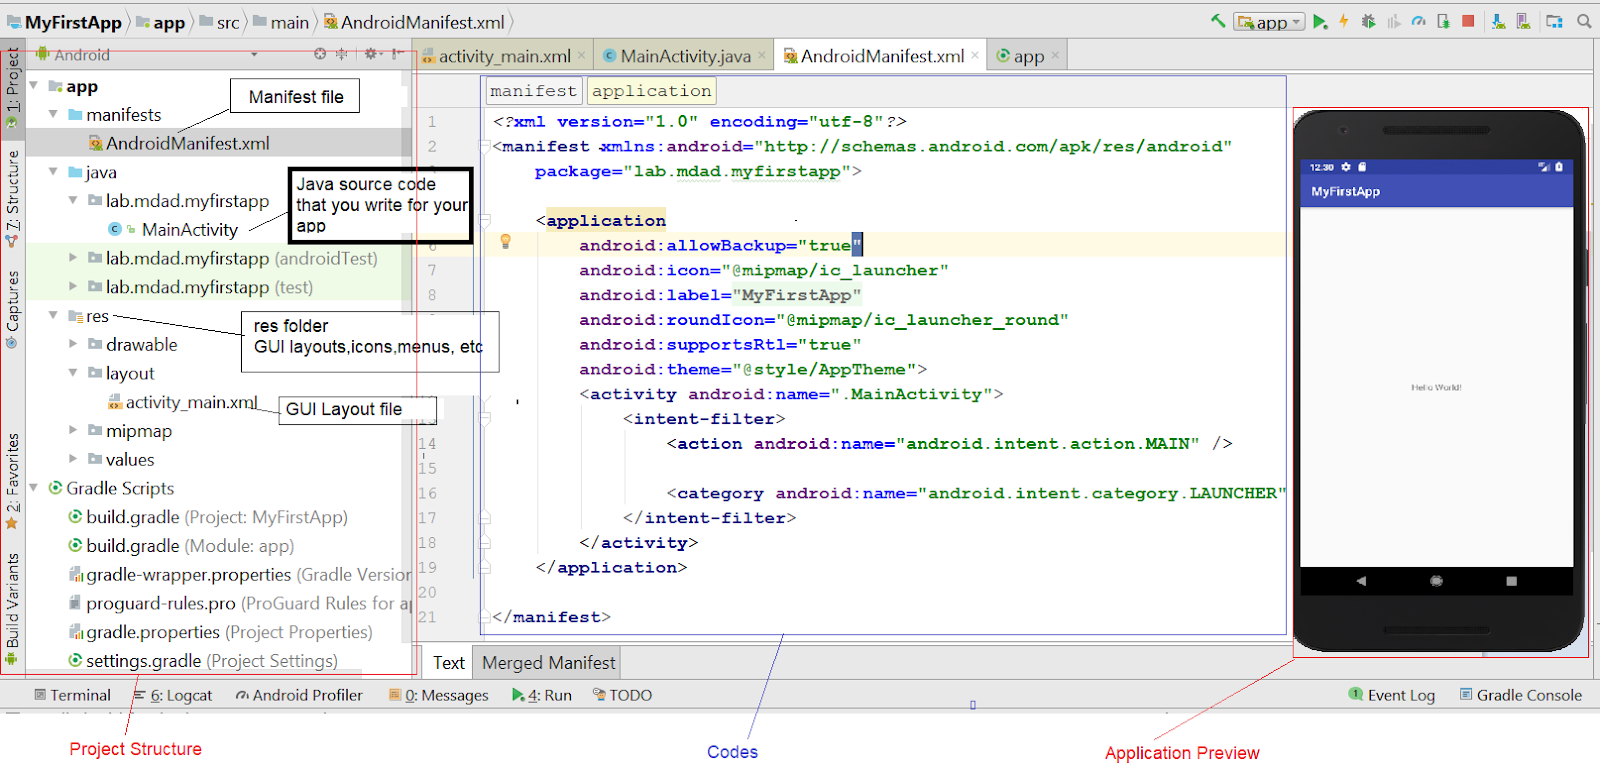Viewport: 1600px width, 772px height.
Task: Open the Event Log
Action: (1392, 695)
